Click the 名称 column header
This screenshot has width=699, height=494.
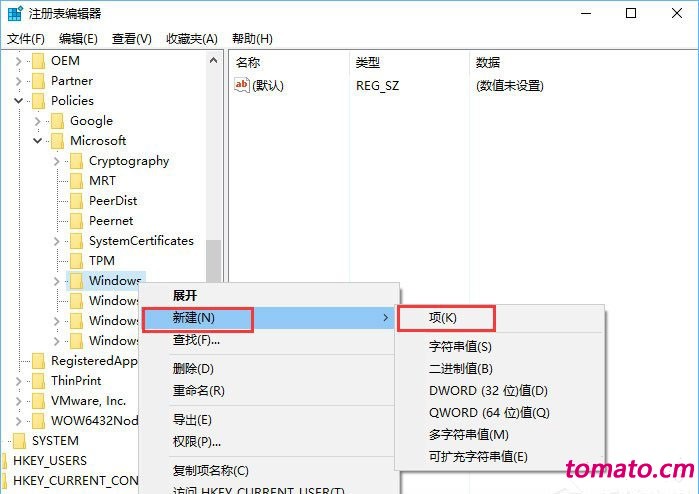click(289, 62)
